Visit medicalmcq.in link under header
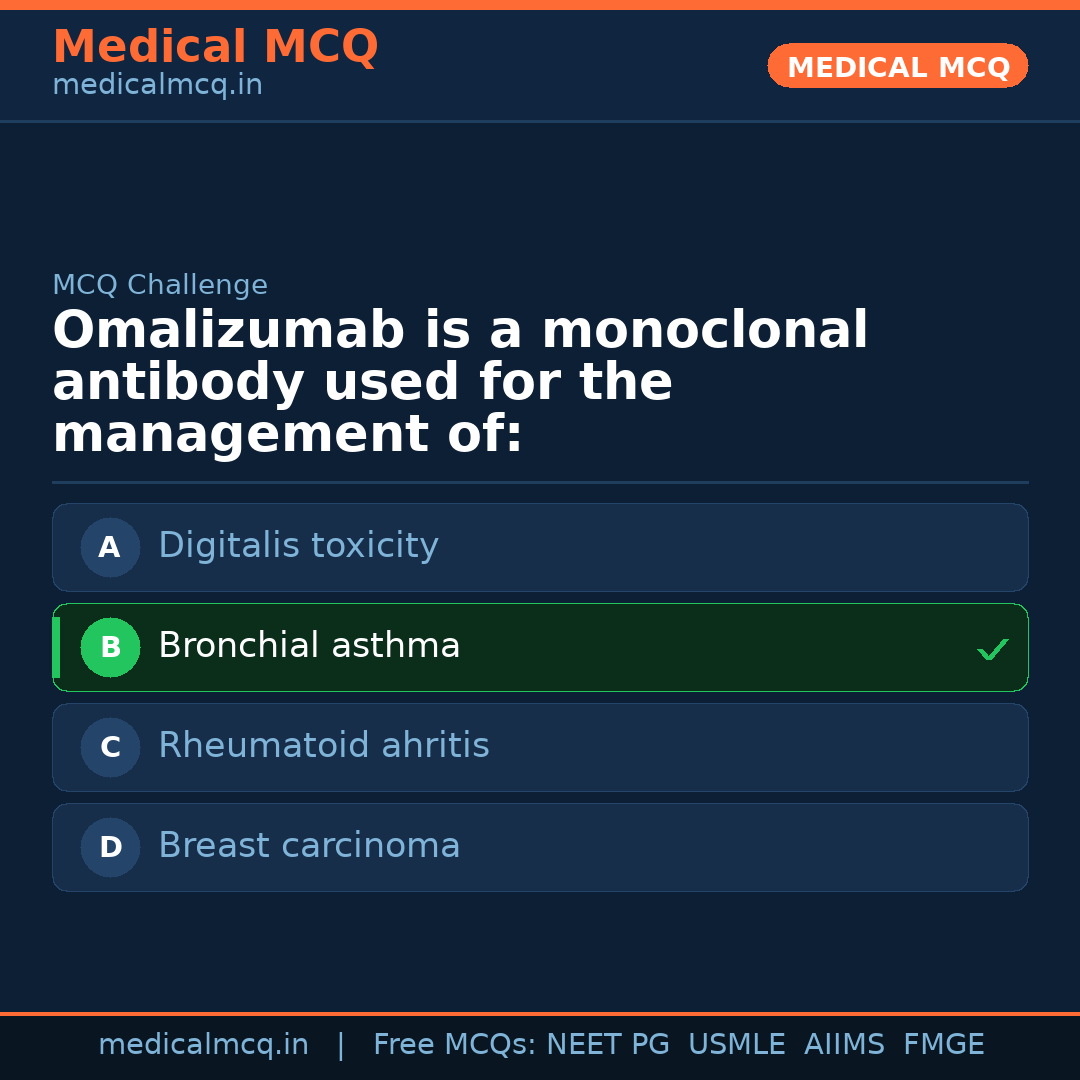1080x1080 pixels. (157, 86)
